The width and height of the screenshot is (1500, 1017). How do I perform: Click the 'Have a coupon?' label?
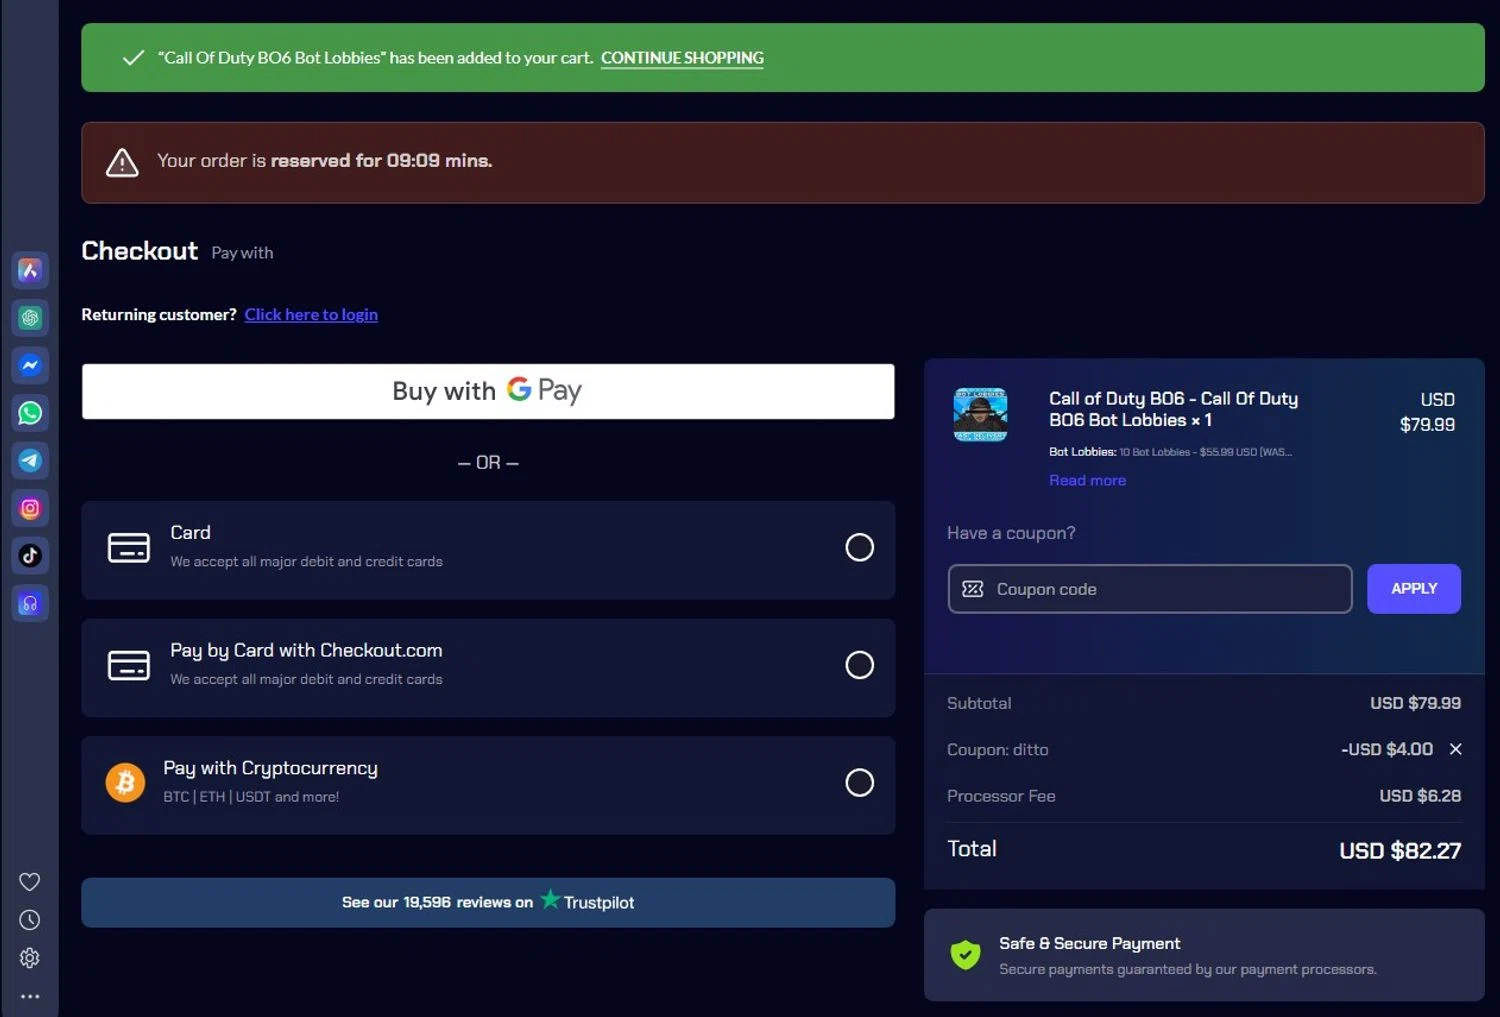coord(1011,533)
